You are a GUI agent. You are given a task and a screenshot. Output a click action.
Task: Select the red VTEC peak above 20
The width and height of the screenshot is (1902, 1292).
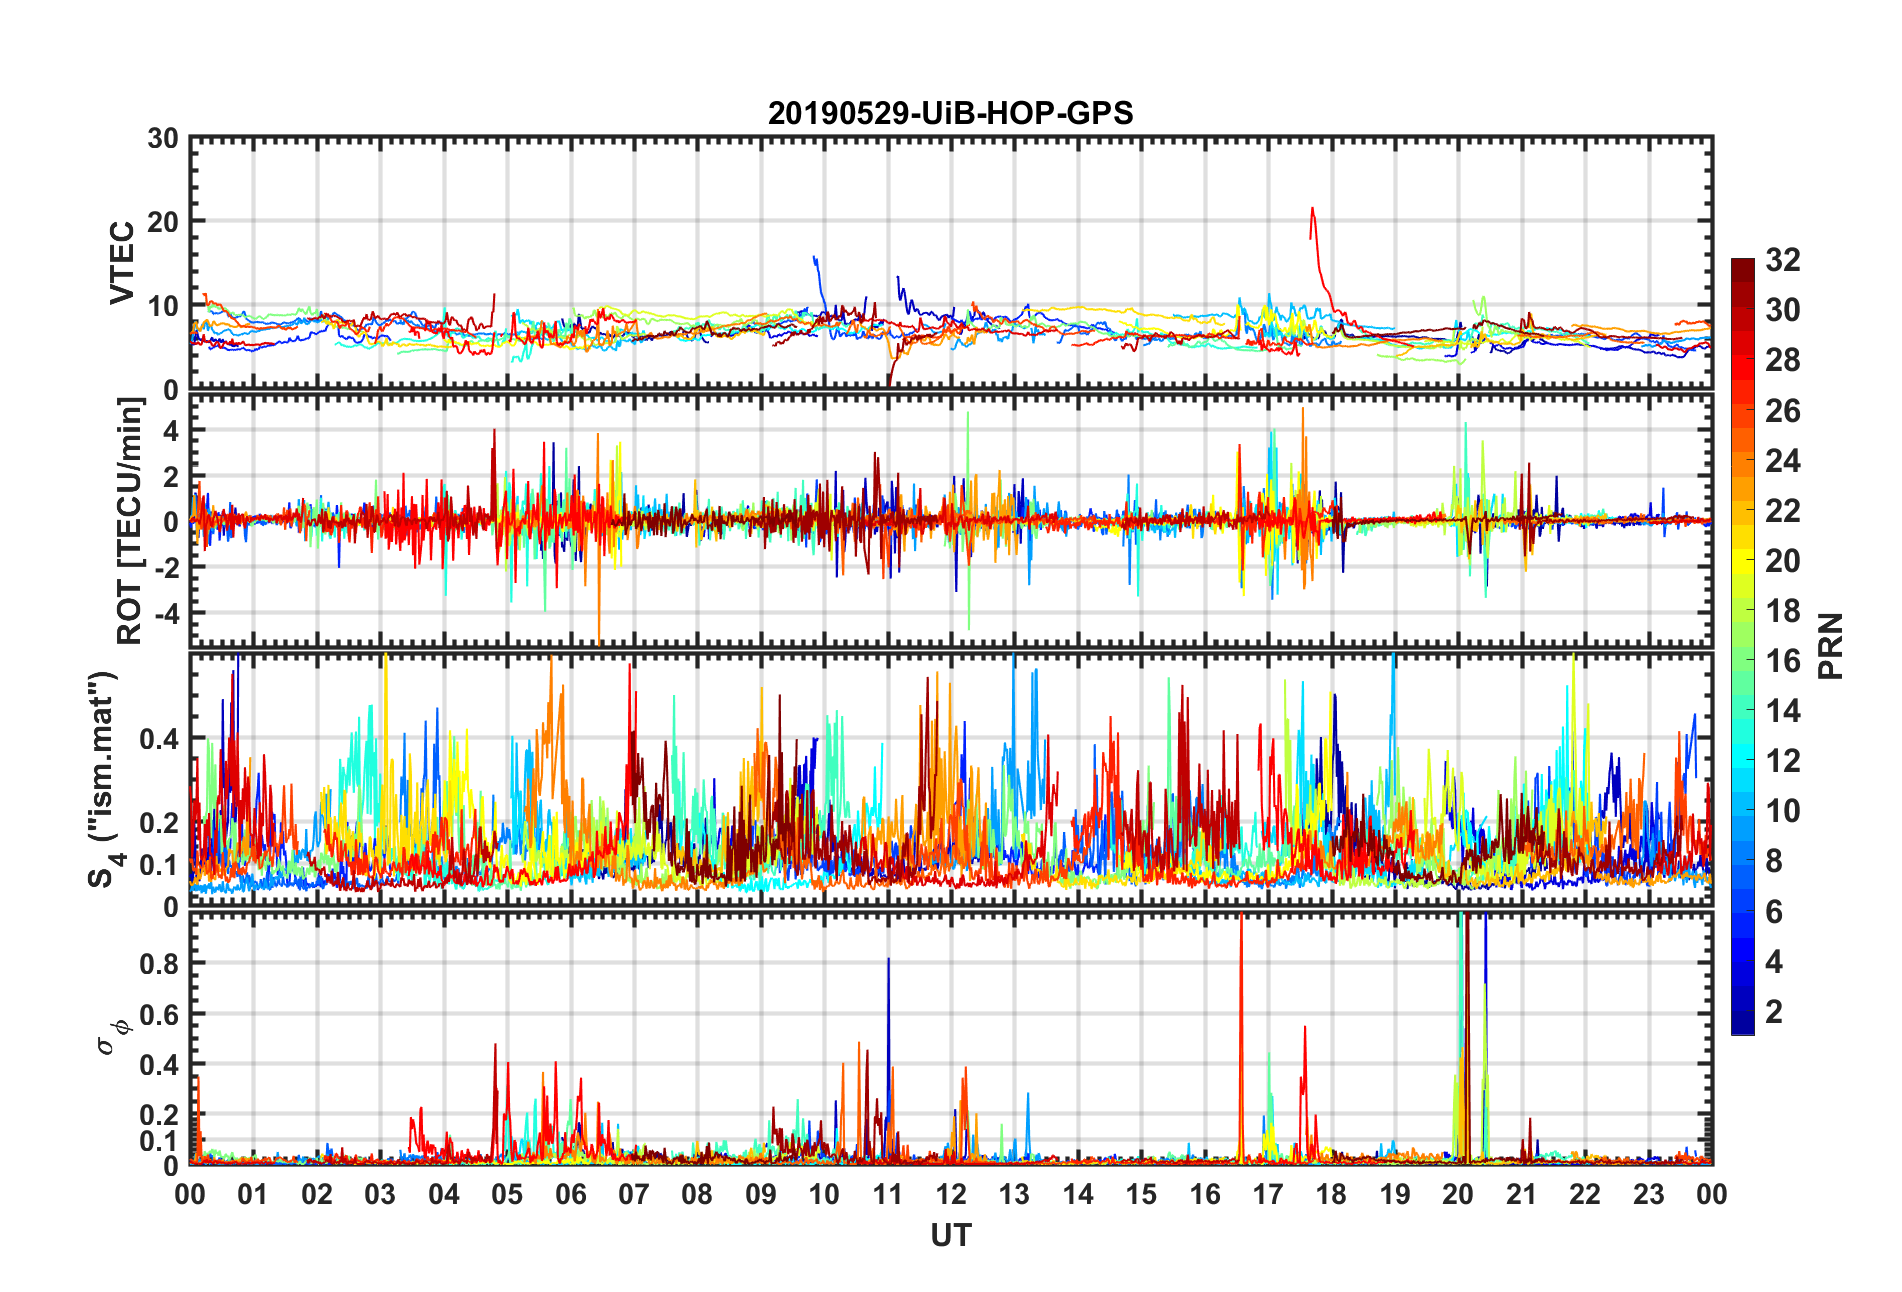(x=1312, y=210)
